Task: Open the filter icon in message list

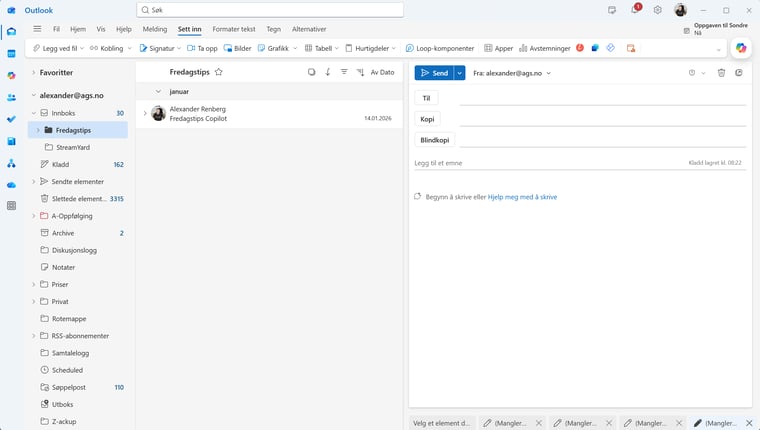Action: click(344, 72)
